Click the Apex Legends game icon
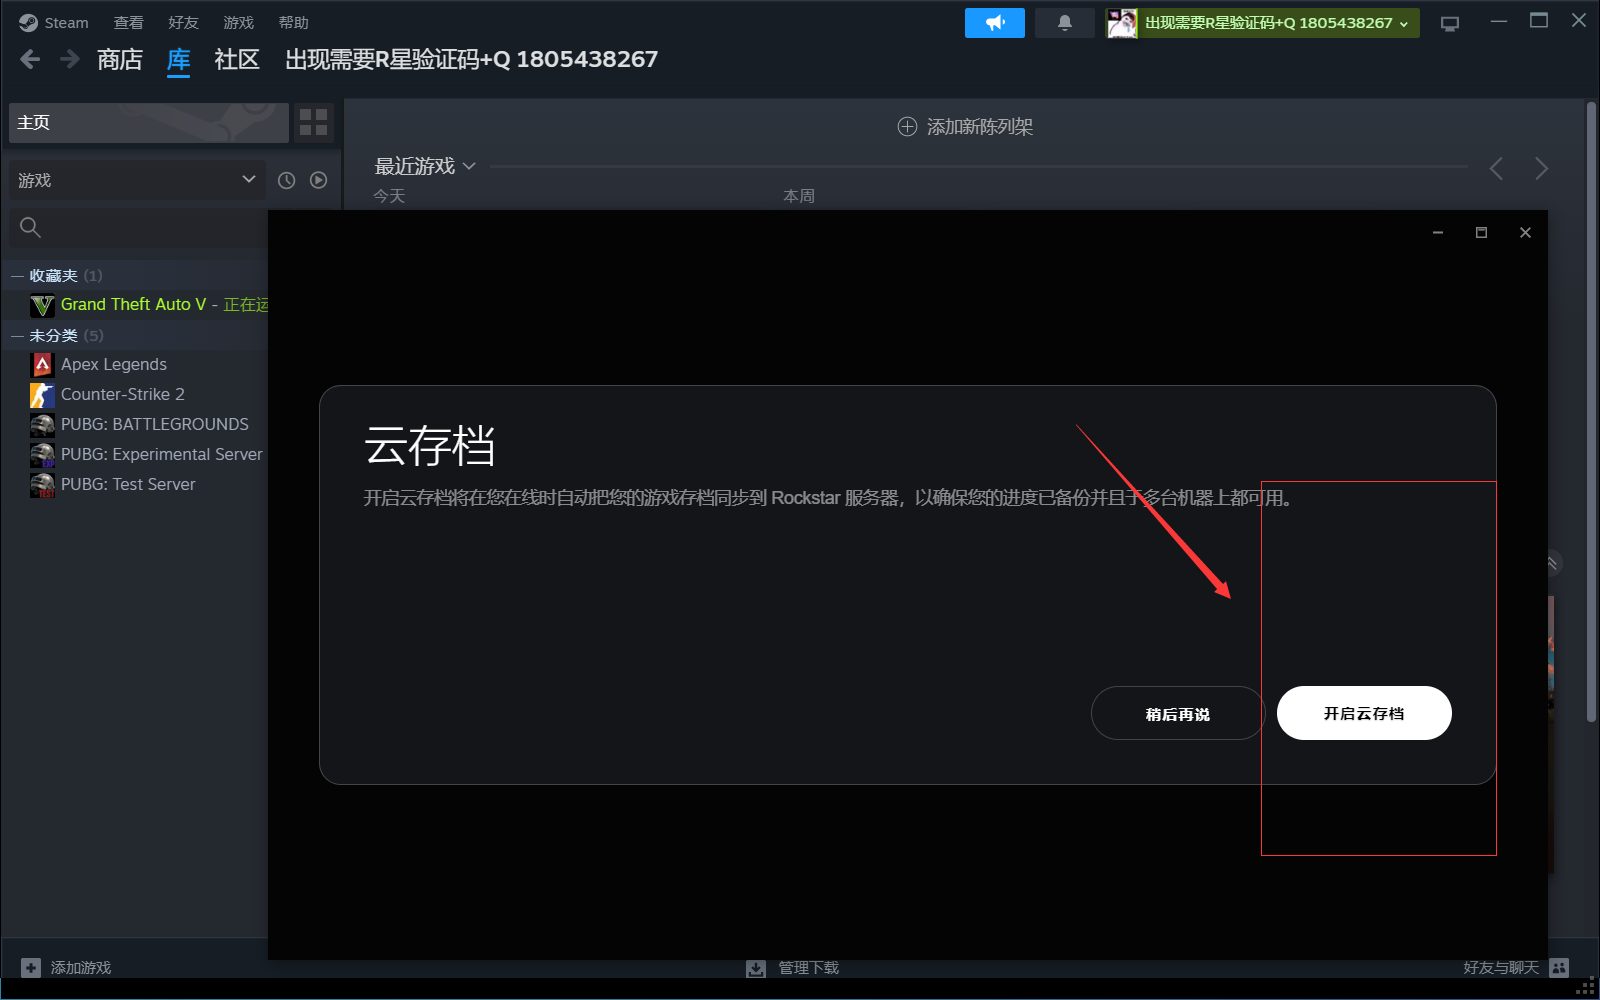Screen dimensions: 1600x1000 pos(42,365)
